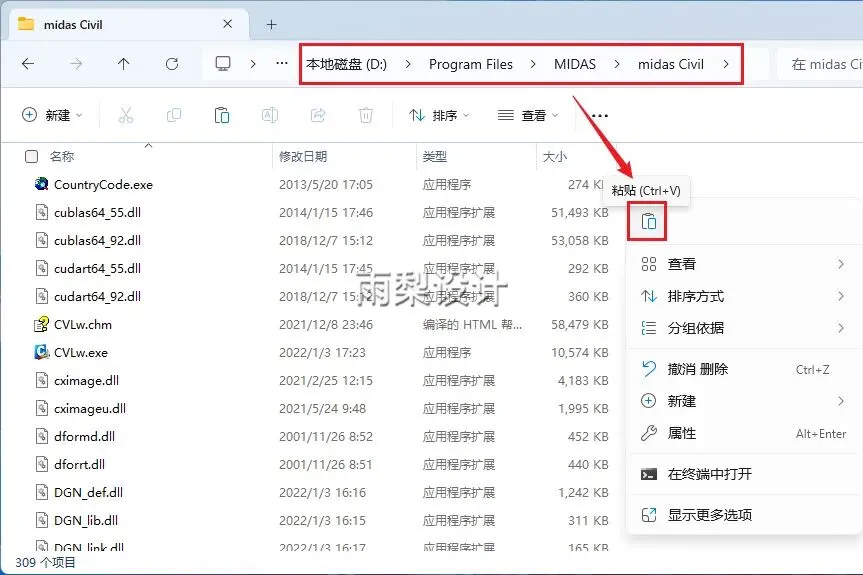Expand chevron after MIDAS breadcrumb

(x=617, y=64)
